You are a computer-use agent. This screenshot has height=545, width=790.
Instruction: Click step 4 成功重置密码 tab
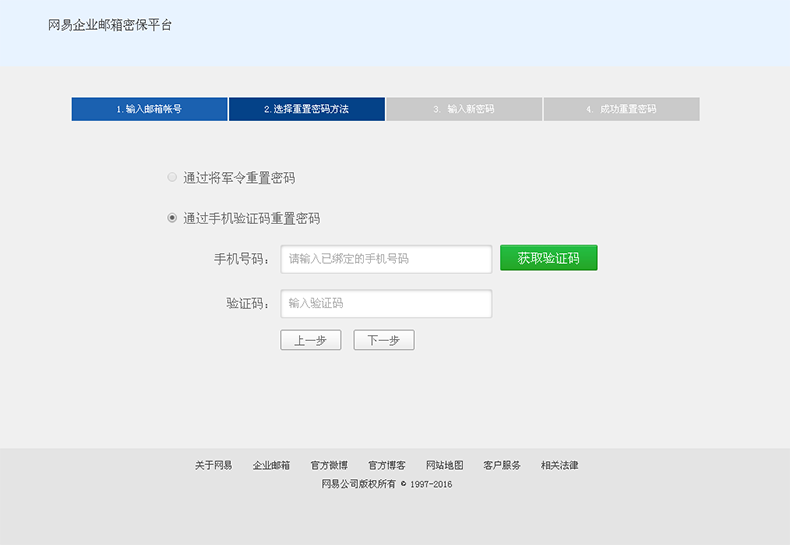pos(621,109)
